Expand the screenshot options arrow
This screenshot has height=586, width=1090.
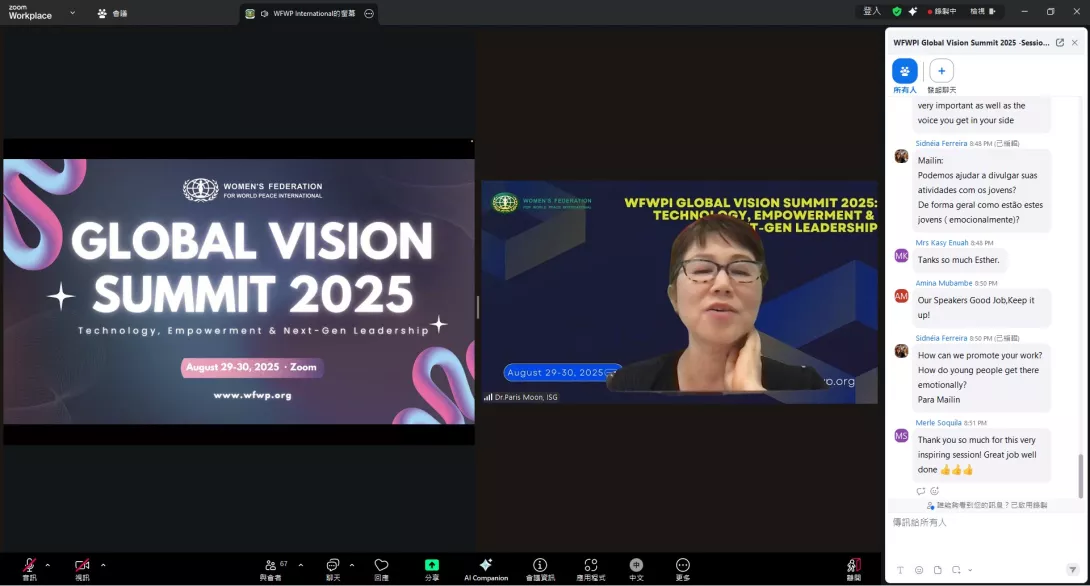pos(970,570)
